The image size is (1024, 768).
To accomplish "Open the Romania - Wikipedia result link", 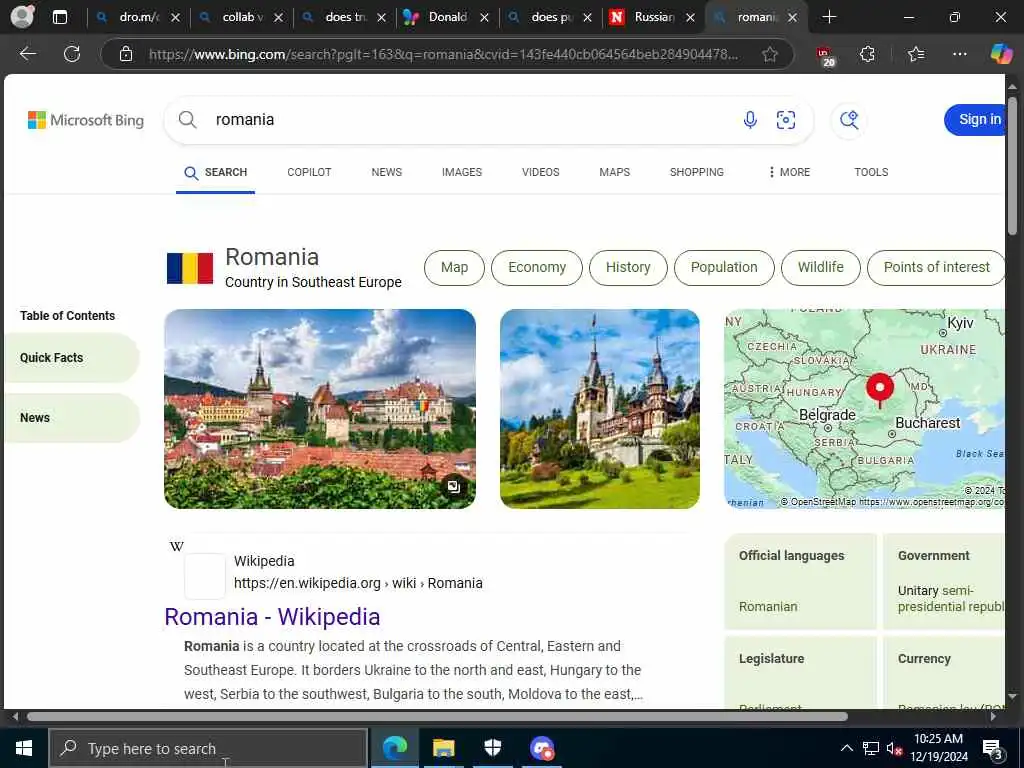I will pos(272,617).
